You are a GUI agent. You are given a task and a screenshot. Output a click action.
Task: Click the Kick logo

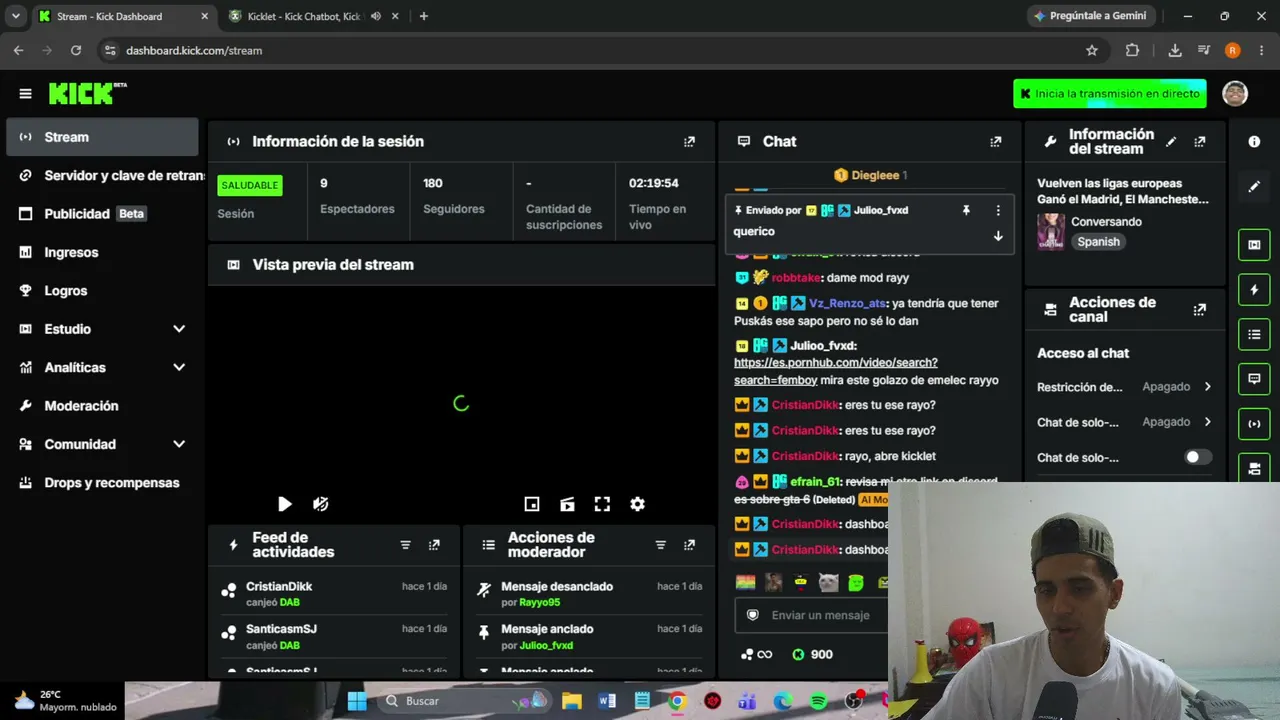[x=88, y=93]
